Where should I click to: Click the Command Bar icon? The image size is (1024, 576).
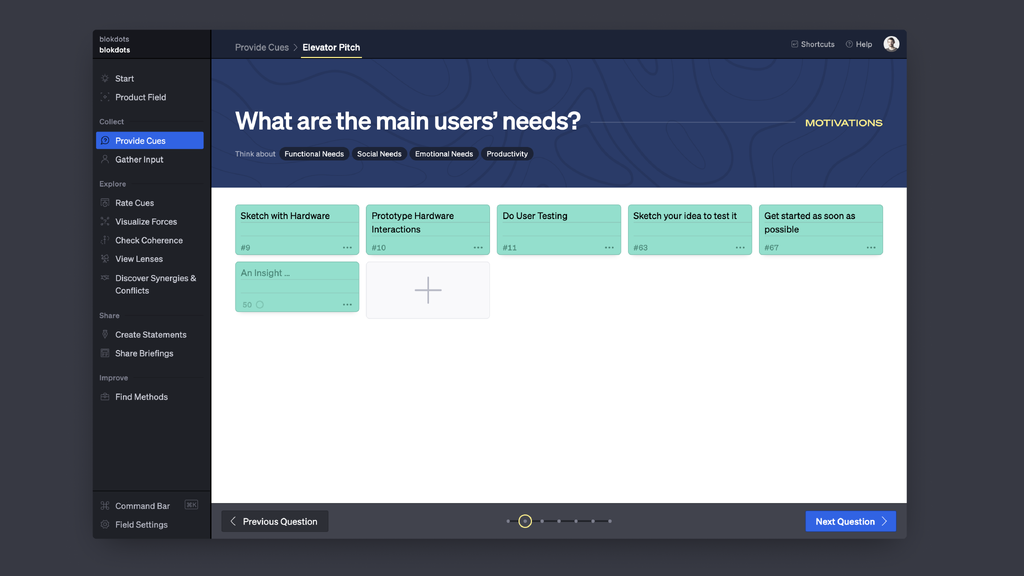pos(105,505)
